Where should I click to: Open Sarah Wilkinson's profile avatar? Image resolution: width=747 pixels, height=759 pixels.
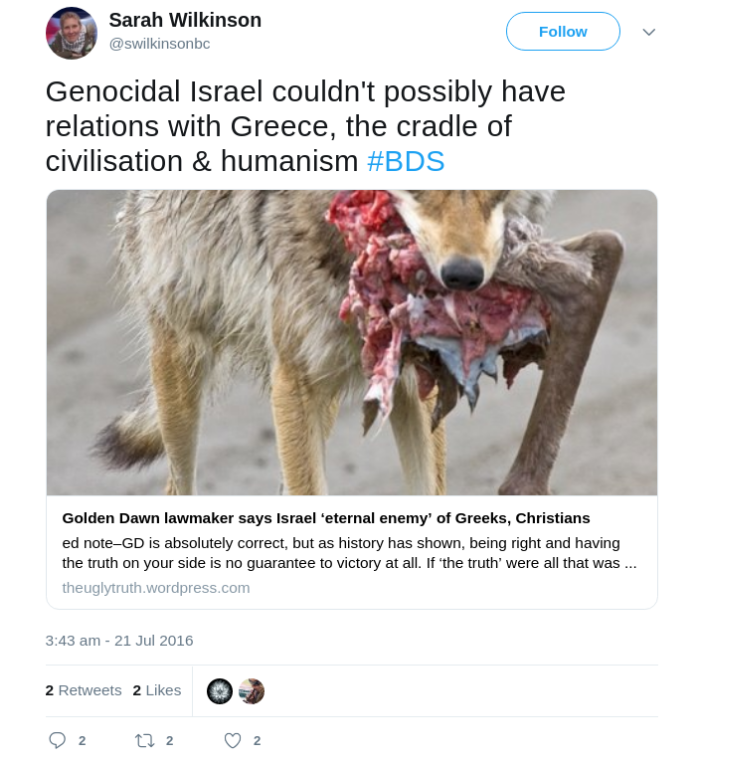[71, 33]
